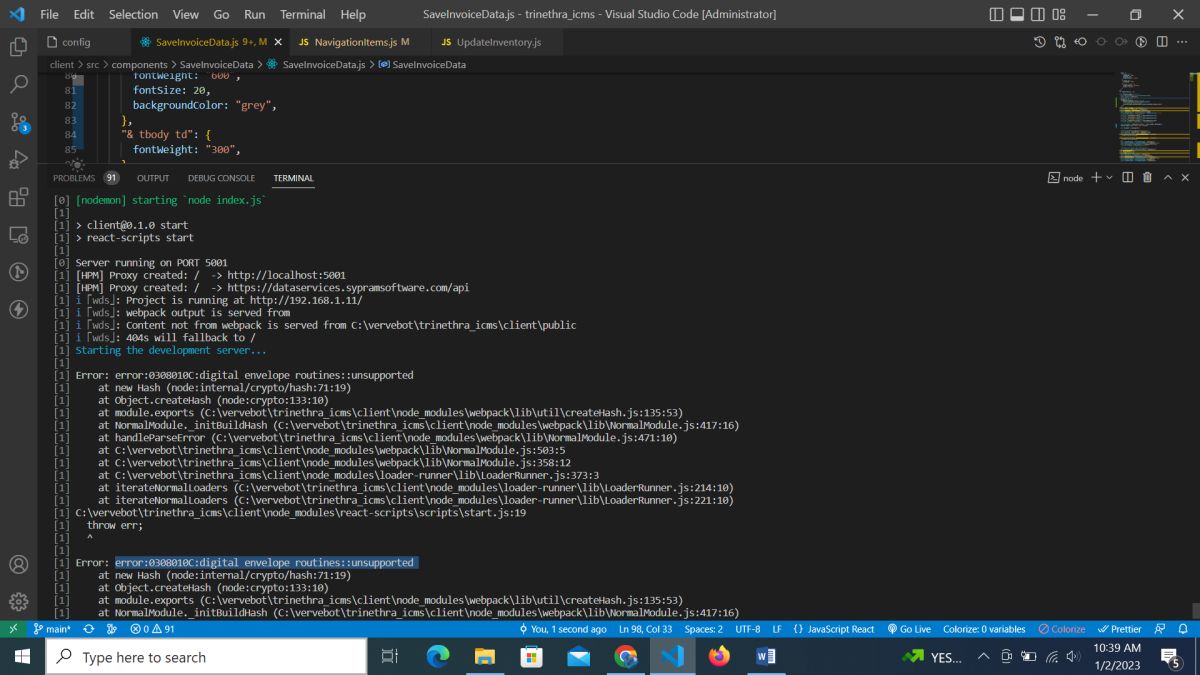This screenshot has width=1200, height=675.
Task: Change UTF-8 file encoding
Action: tap(748, 629)
